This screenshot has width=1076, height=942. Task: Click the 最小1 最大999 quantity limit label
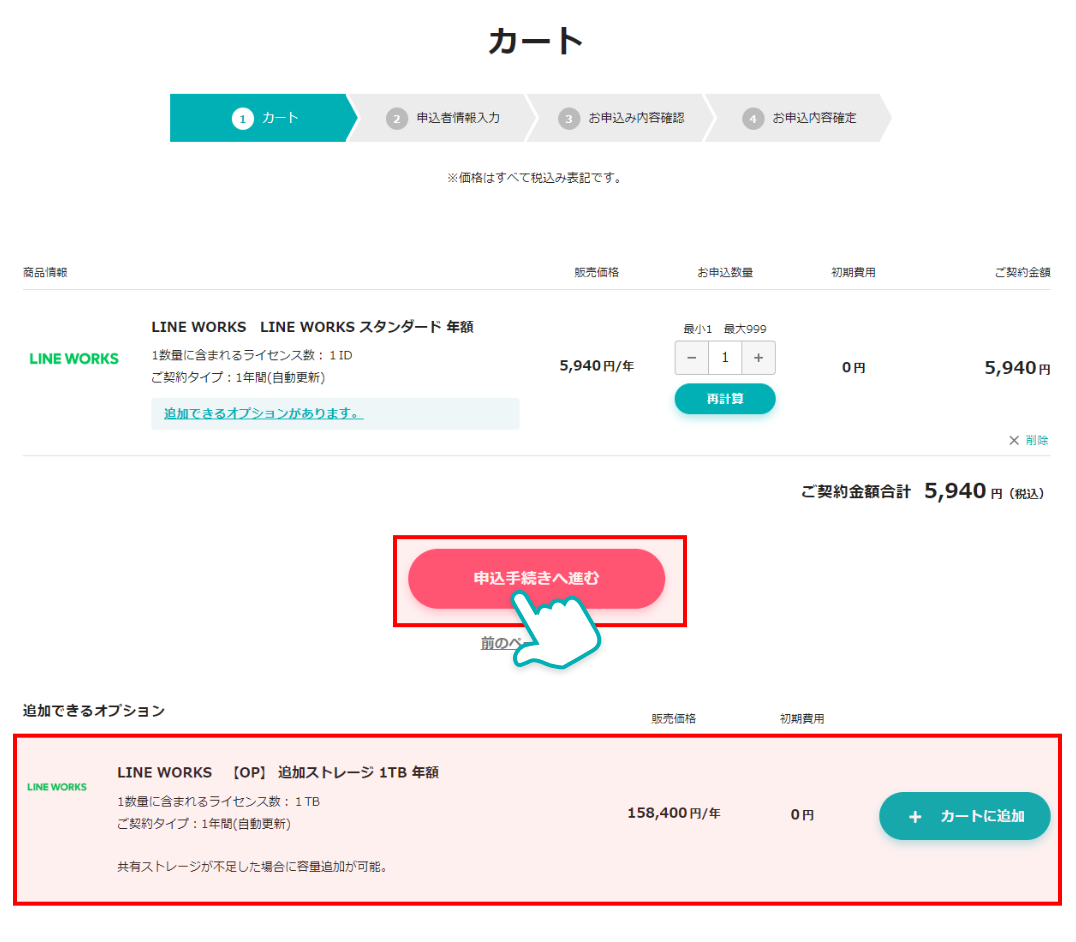coord(725,329)
